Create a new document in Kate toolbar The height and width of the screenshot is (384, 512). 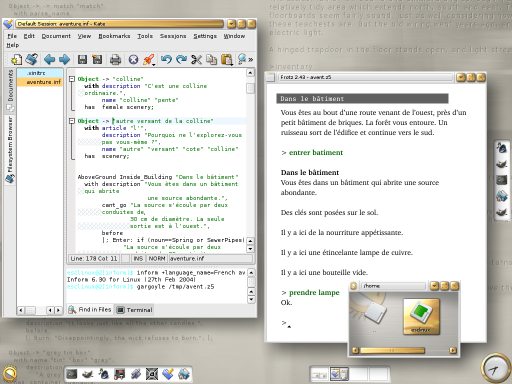point(16,60)
